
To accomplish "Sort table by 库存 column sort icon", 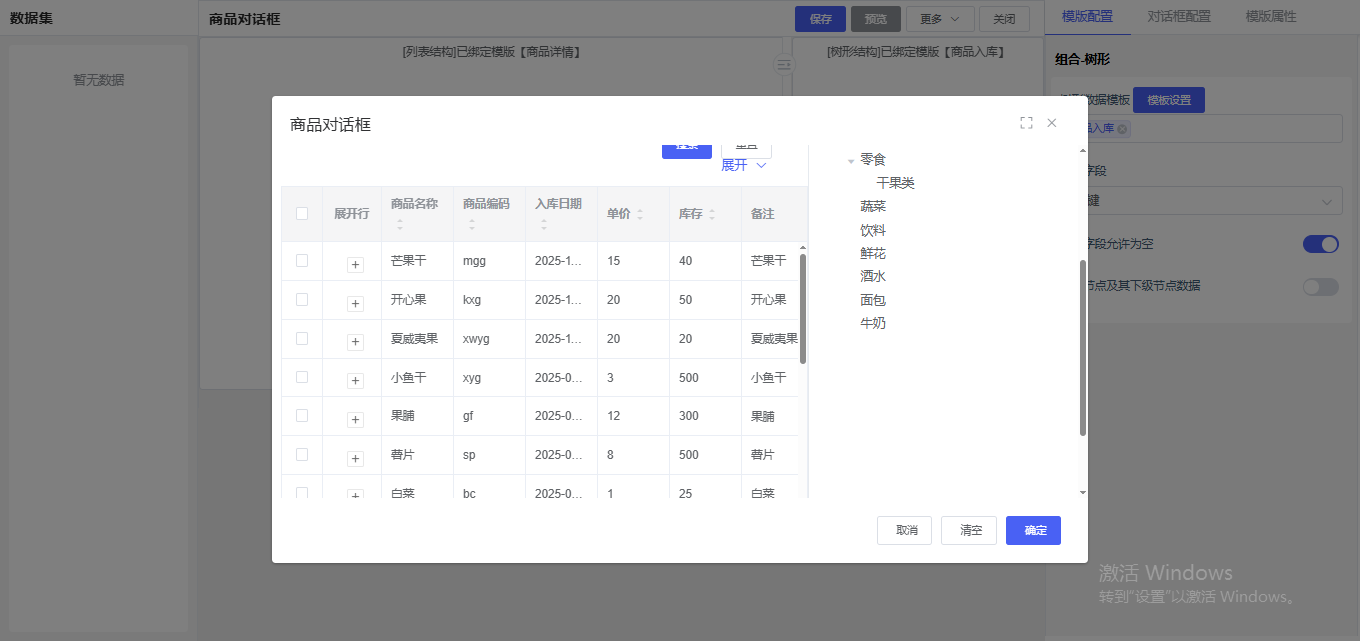I will [x=712, y=214].
